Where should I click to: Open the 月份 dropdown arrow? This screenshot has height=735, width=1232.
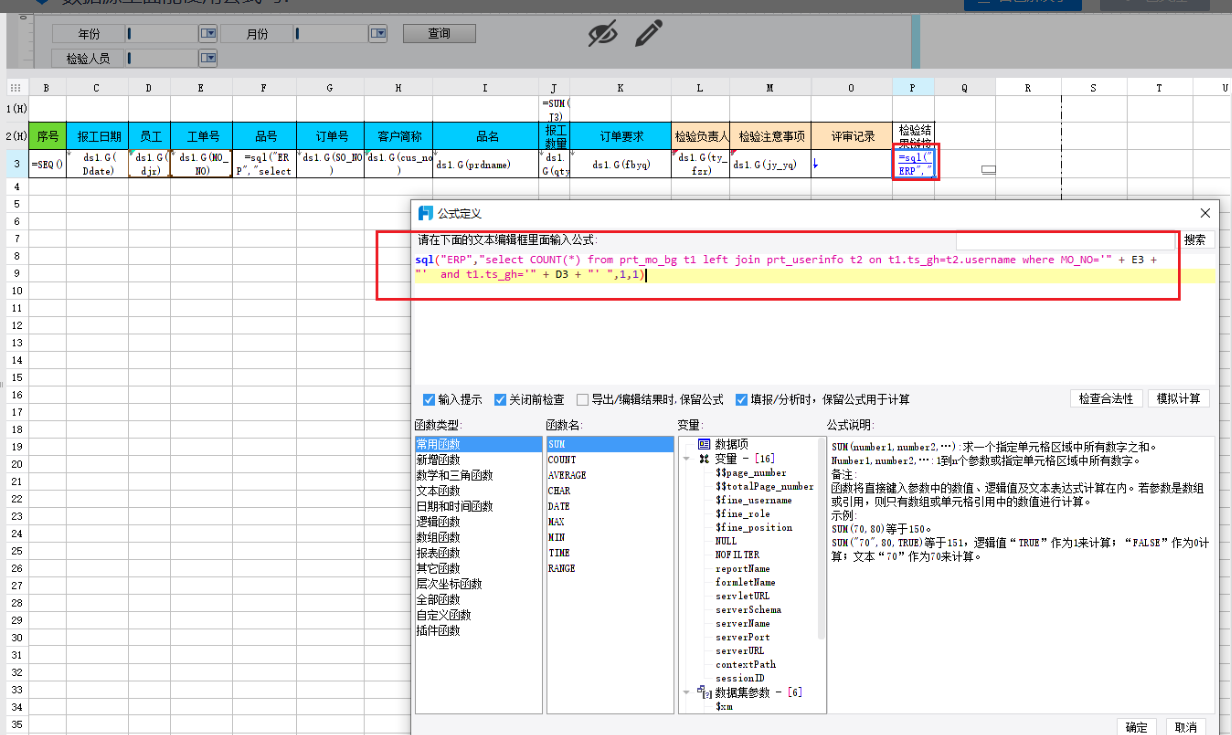pos(378,34)
